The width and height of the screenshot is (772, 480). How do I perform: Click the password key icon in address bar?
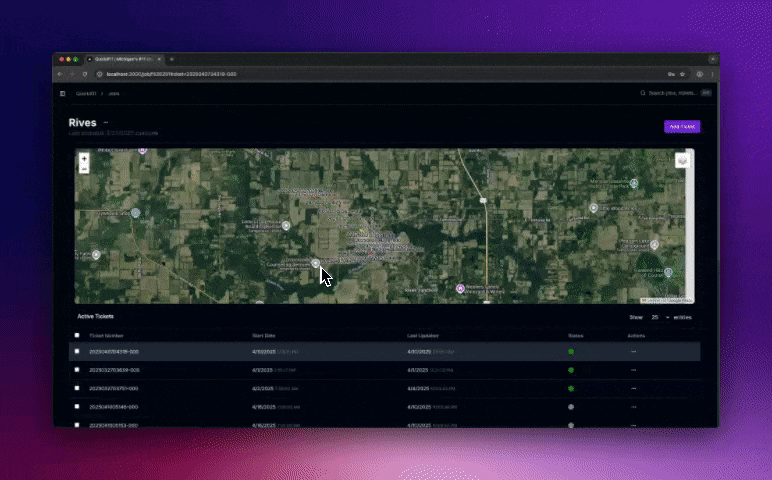point(671,74)
